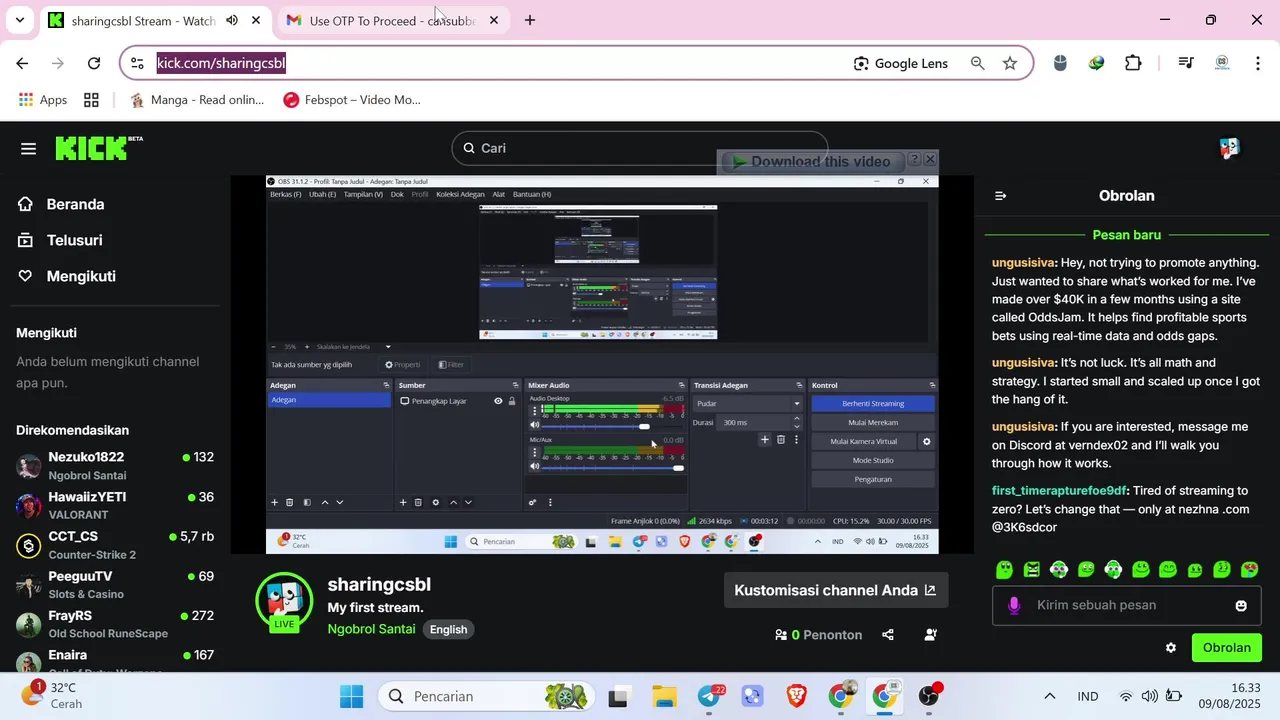
Task: Toggle the Penangkap Layar eye visibility in OBS
Action: tap(498, 401)
